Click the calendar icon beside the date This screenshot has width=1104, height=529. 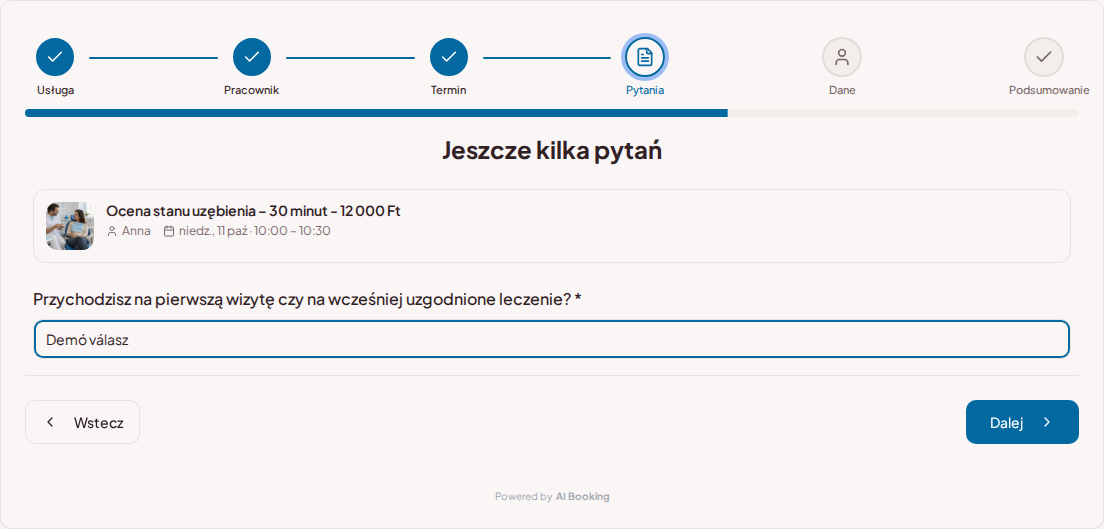pos(168,231)
